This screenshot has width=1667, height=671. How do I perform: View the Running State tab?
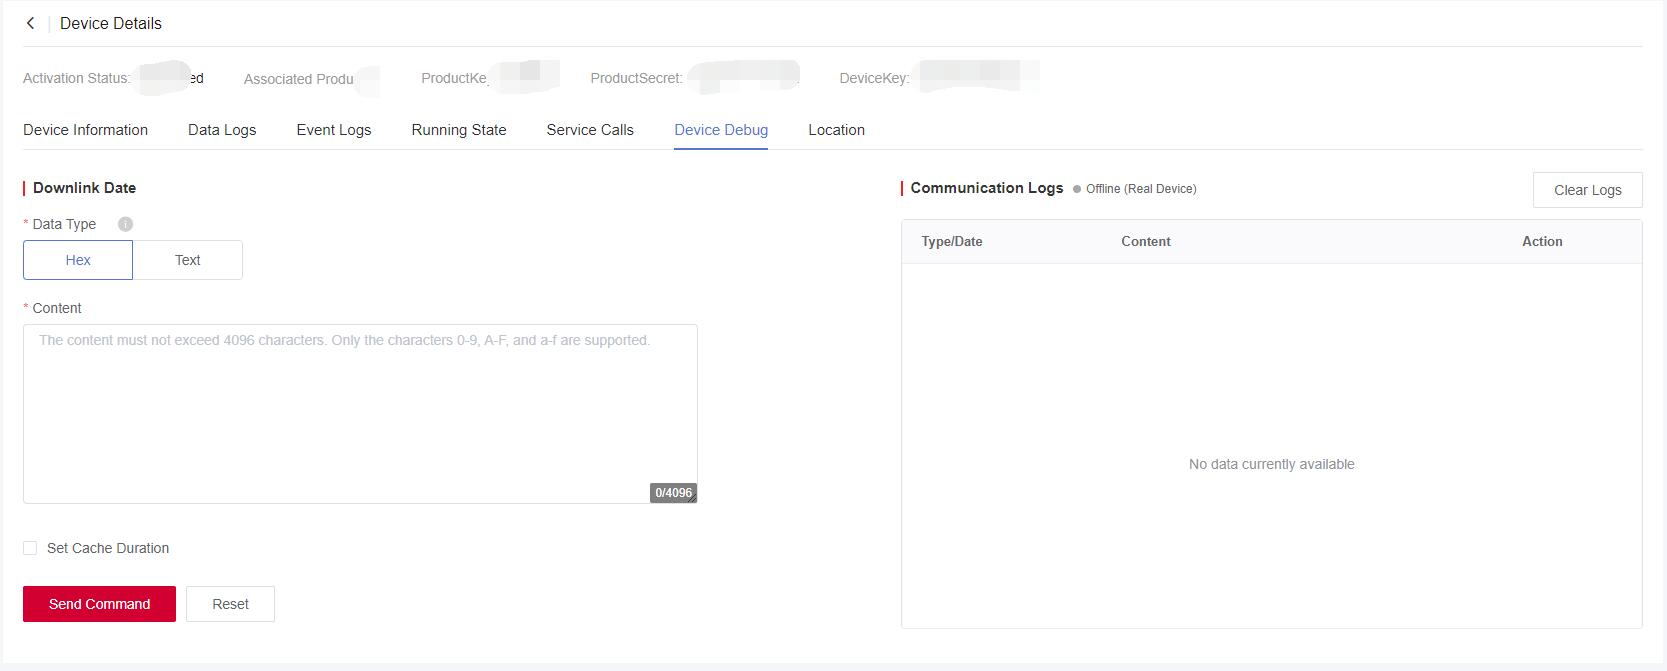(459, 130)
